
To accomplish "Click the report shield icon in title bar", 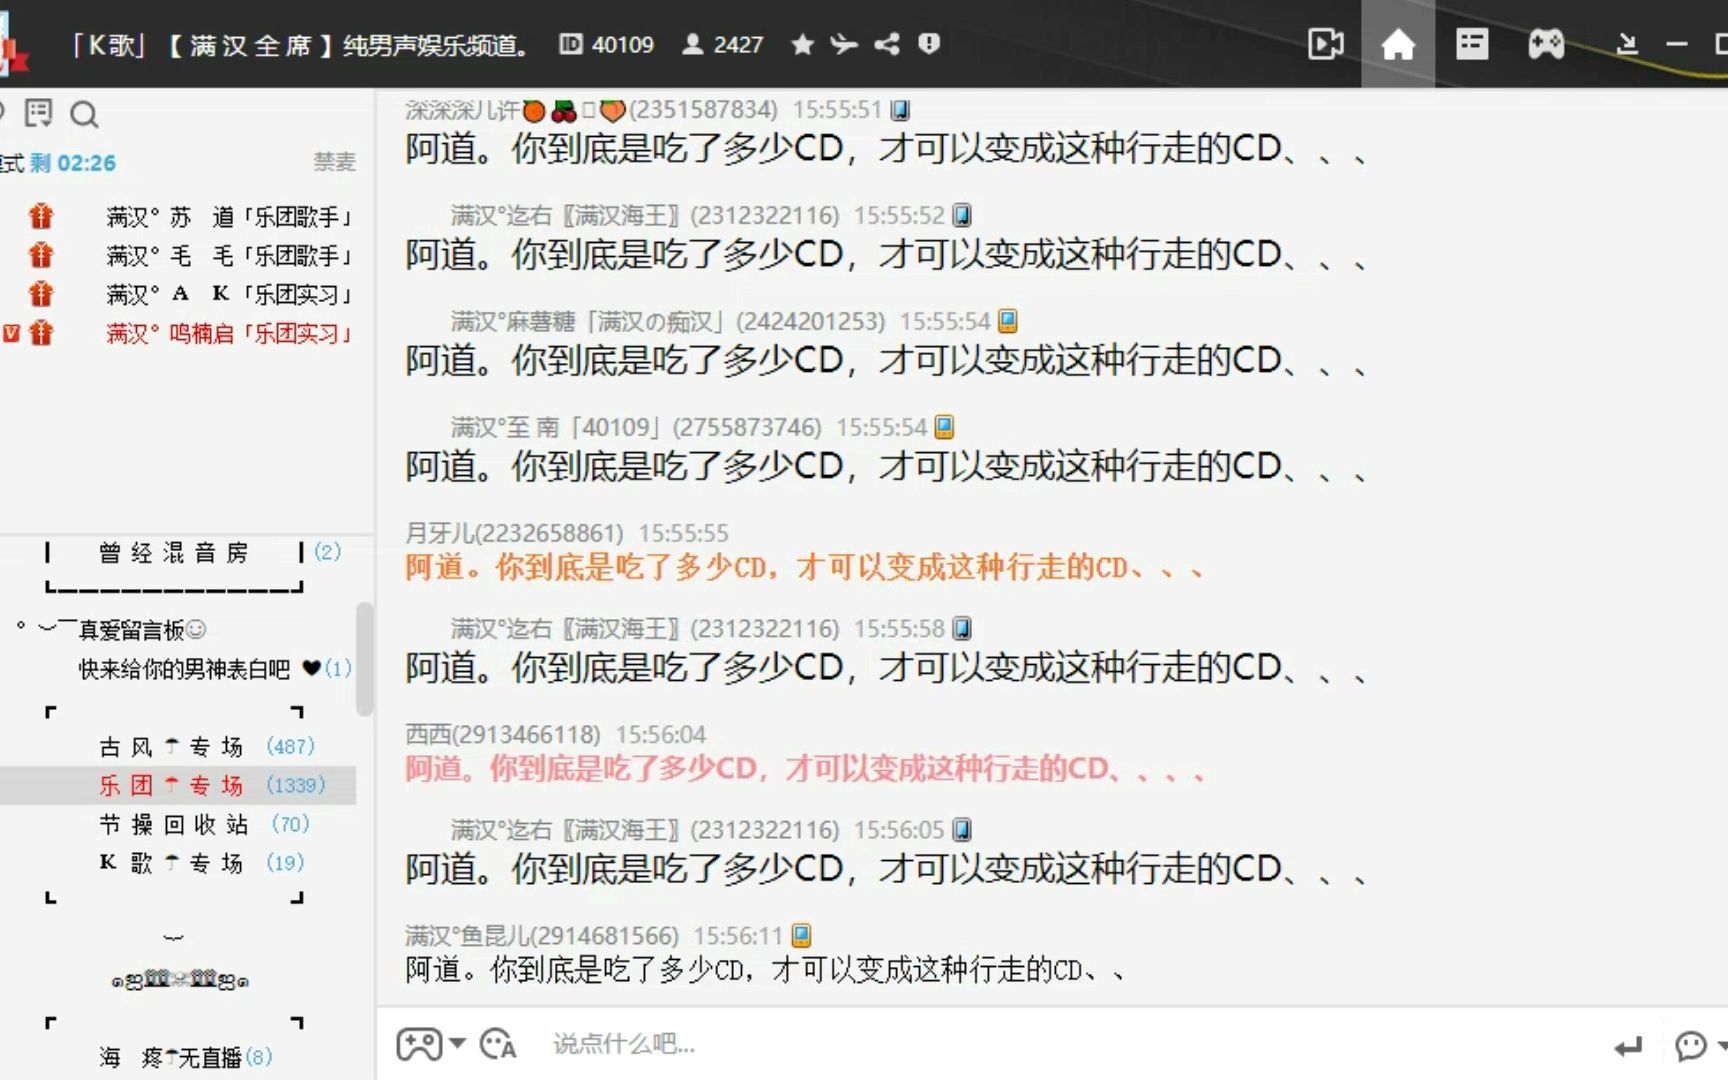I will pyautogui.click(x=929, y=44).
